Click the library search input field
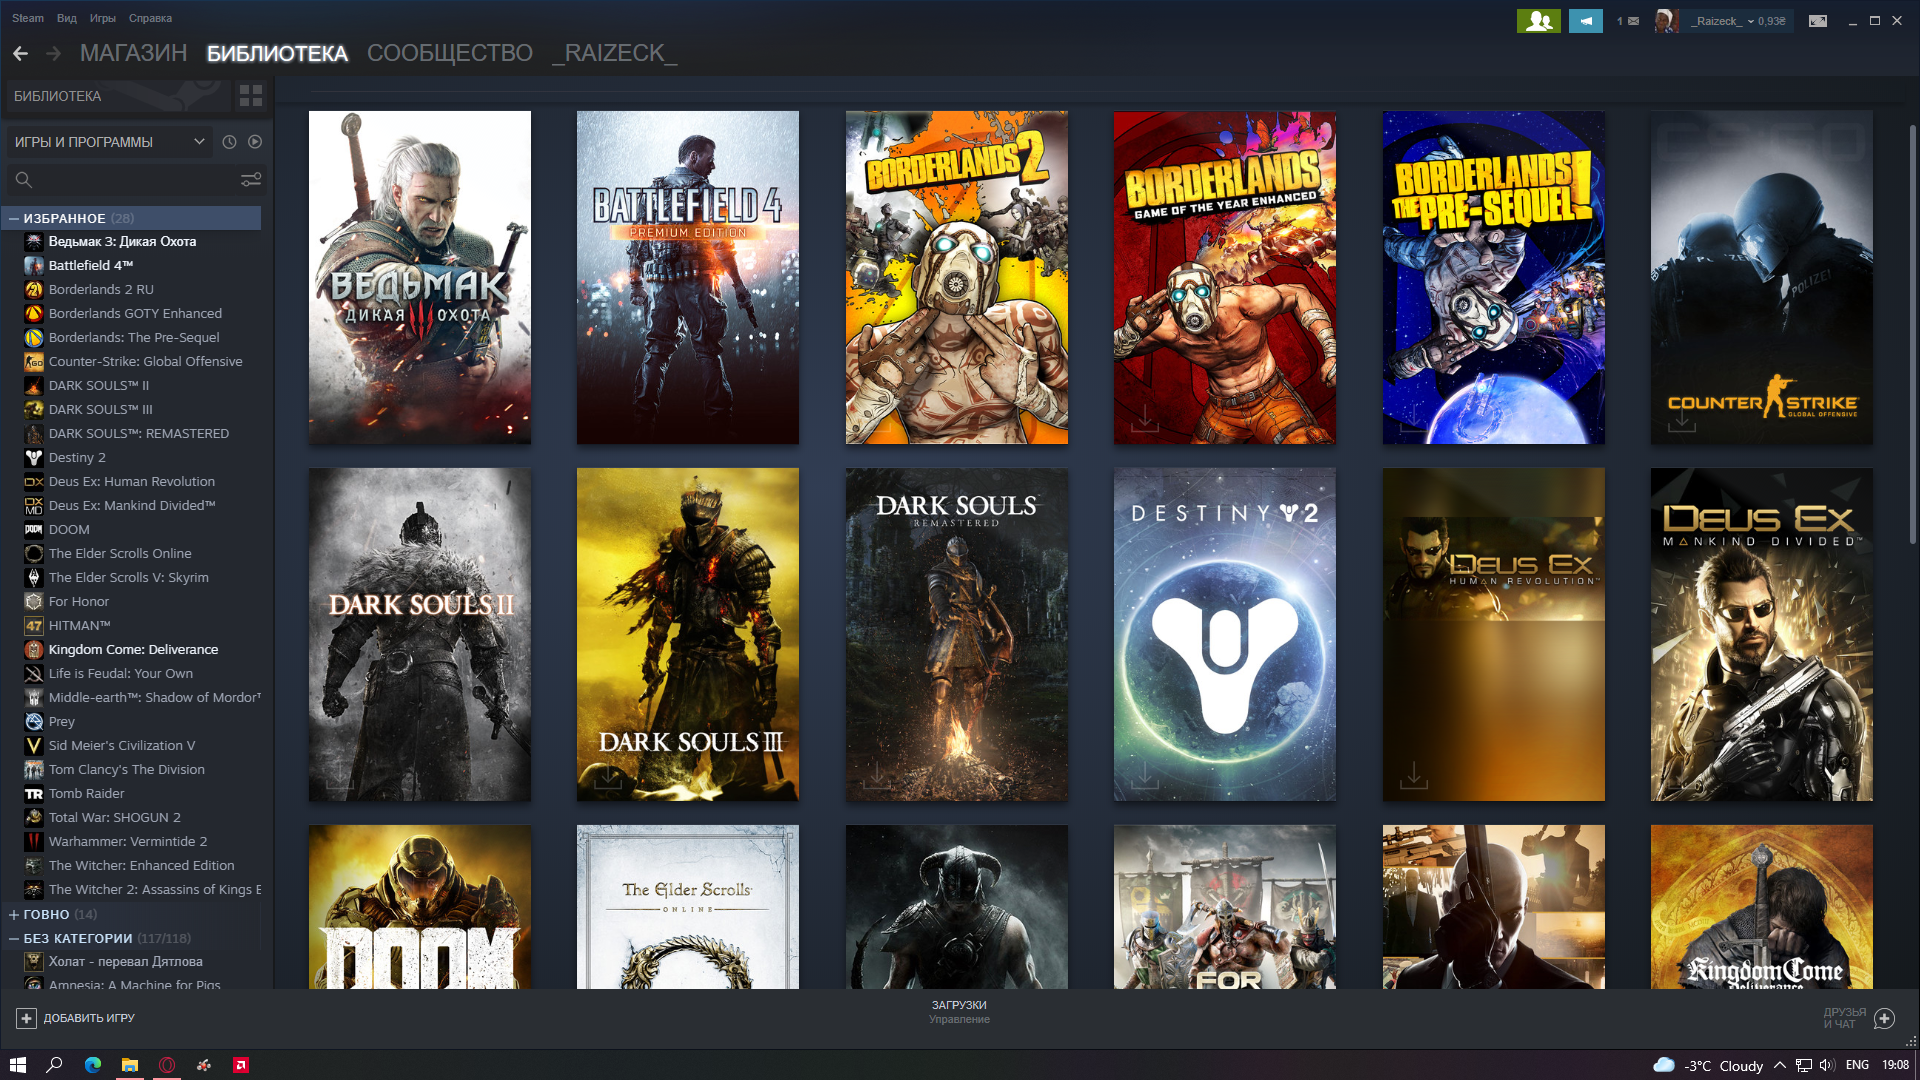Viewport: 1920px width, 1080px height. [x=136, y=180]
